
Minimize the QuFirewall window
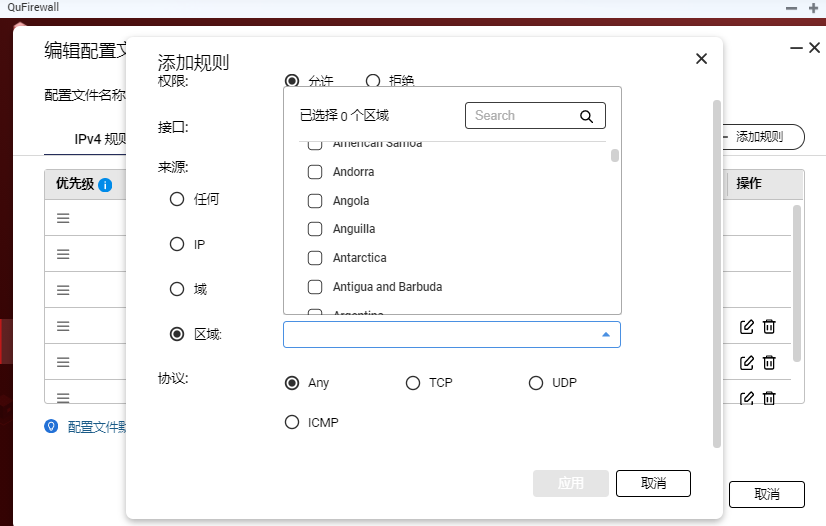coord(791,8)
